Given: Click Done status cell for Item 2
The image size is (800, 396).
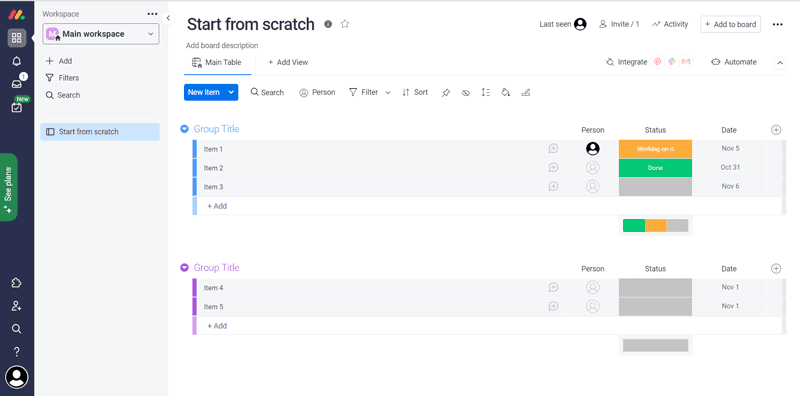Looking at the screenshot, I should point(655,168).
